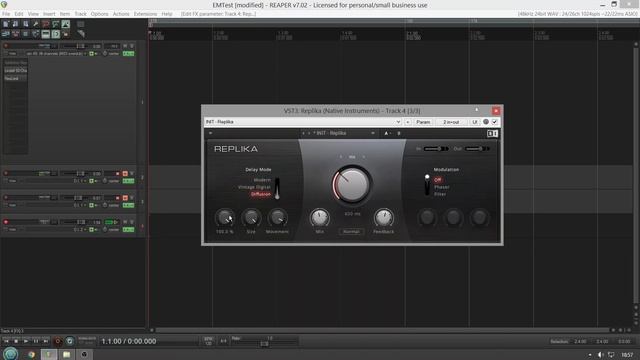Click the New project toolbar icon
Screen dimensions: 640x360
click(6, 24)
